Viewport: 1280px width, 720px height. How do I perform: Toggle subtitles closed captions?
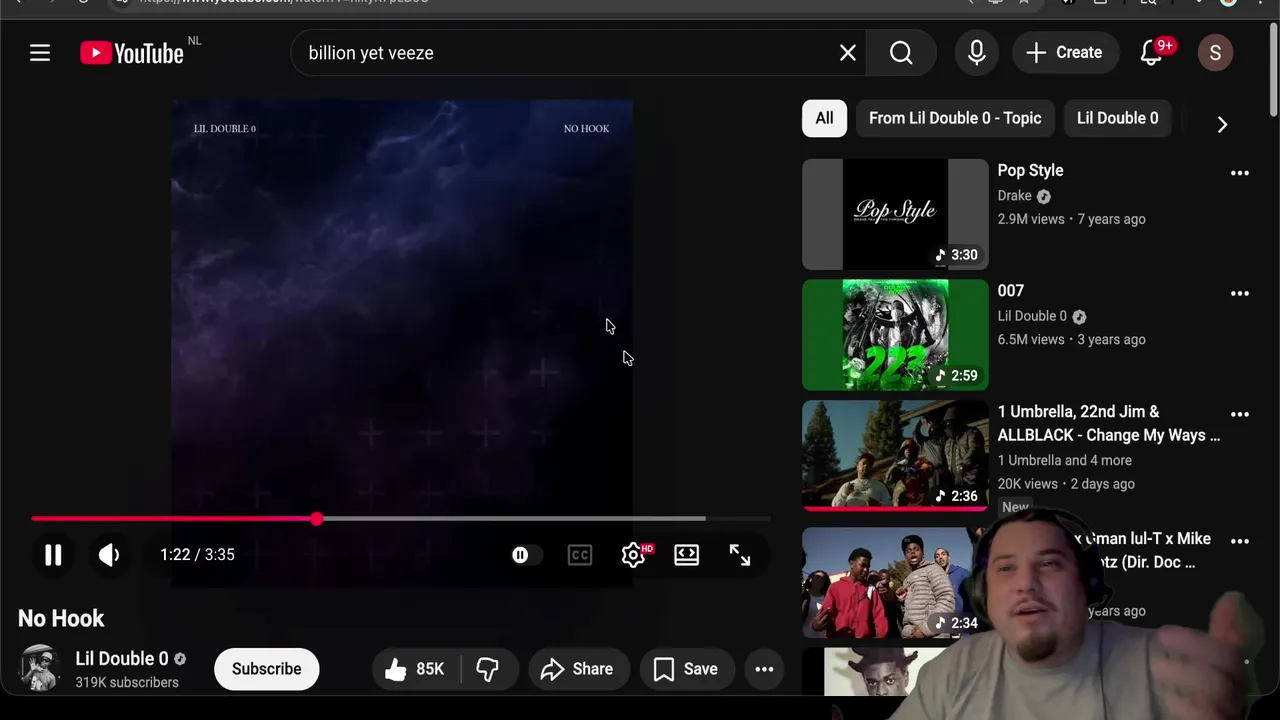point(580,555)
